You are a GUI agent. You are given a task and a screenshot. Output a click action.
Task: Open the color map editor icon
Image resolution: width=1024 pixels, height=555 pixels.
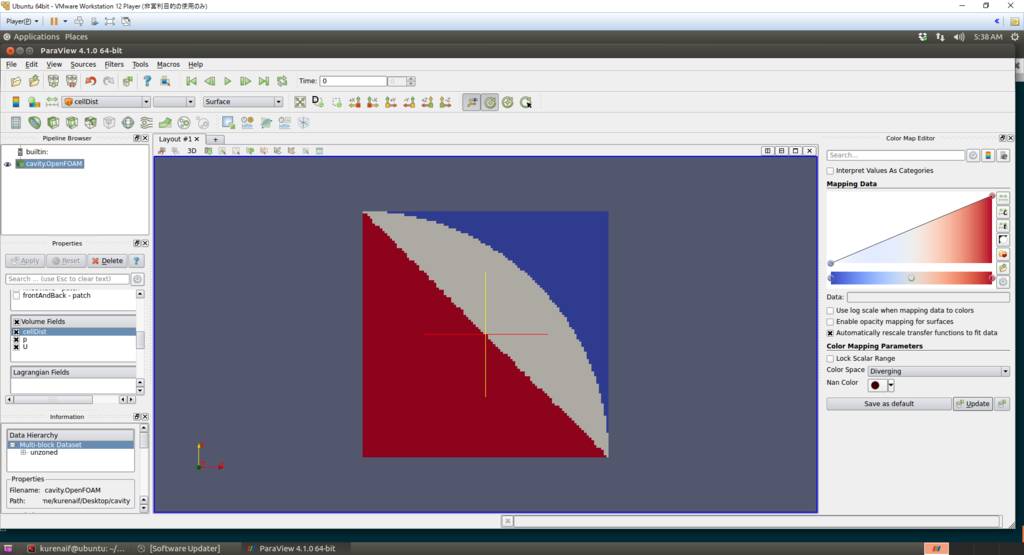(34, 102)
